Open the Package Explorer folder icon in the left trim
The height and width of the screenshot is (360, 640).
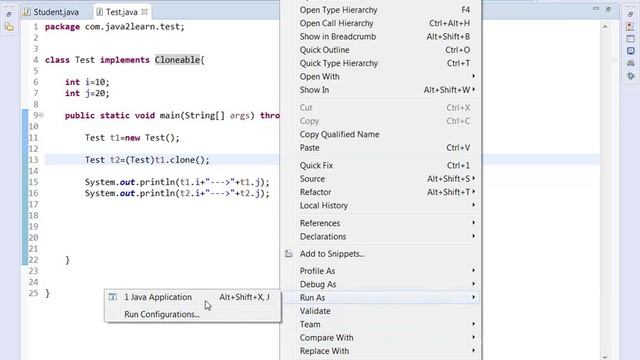pos(9,27)
